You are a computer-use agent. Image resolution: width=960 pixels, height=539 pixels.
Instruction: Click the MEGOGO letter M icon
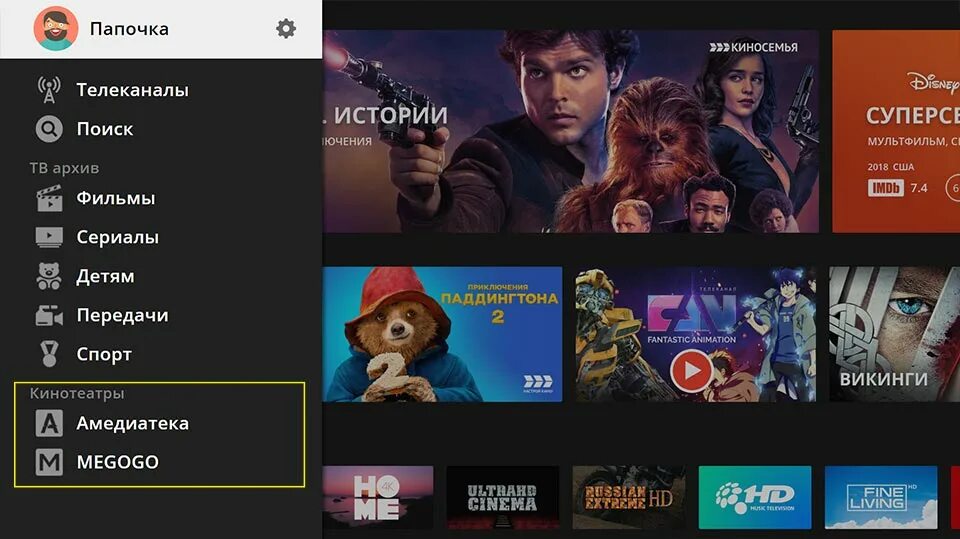click(49, 462)
